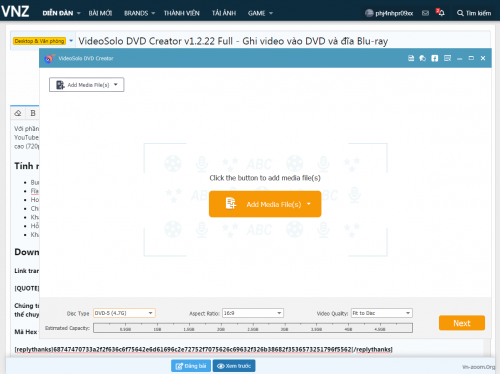This screenshot has height=374, width=500.
Task: Click Tìm kiếm search in the navbar
Action: coord(474,13)
